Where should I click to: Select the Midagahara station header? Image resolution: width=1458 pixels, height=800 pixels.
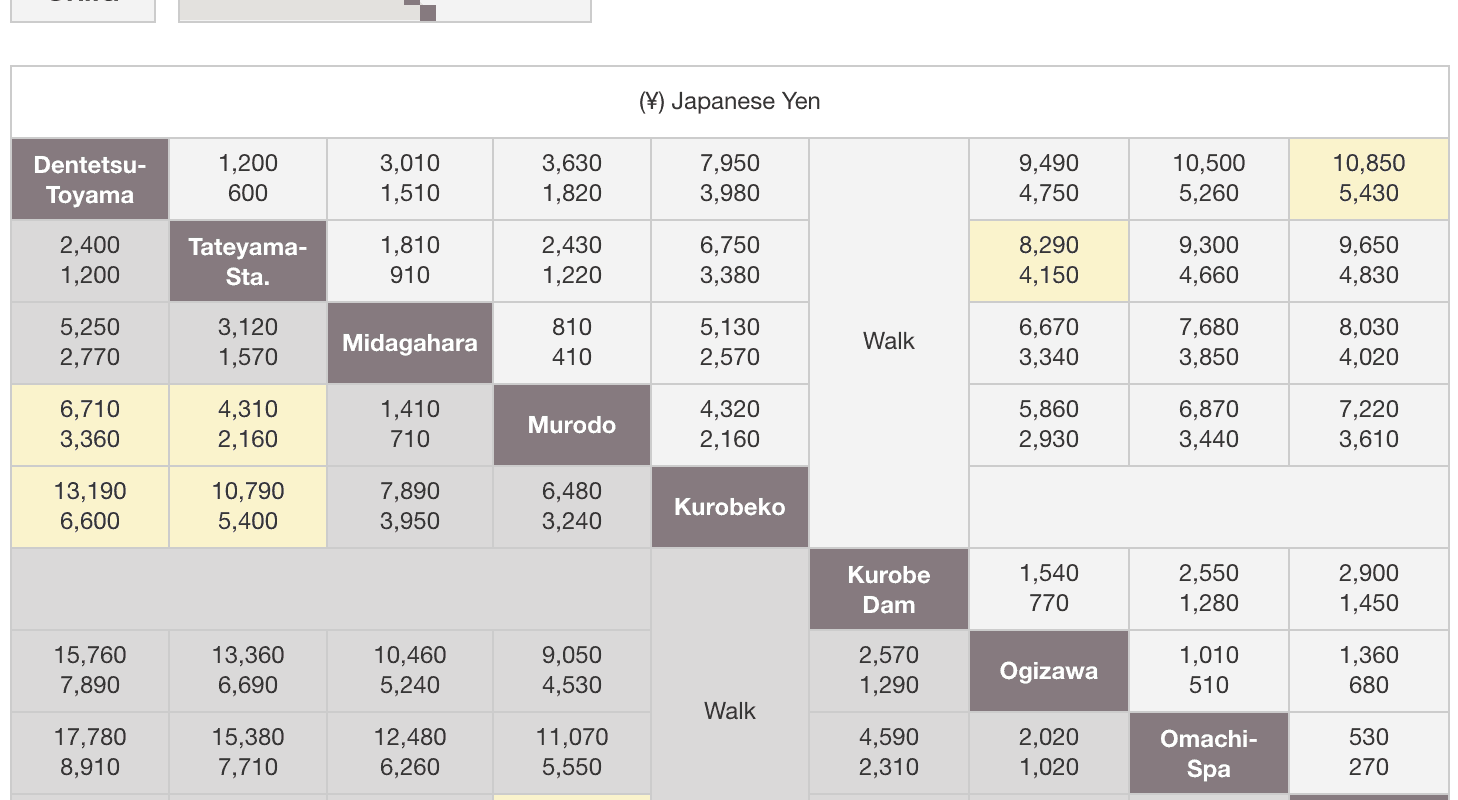[x=410, y=343]
